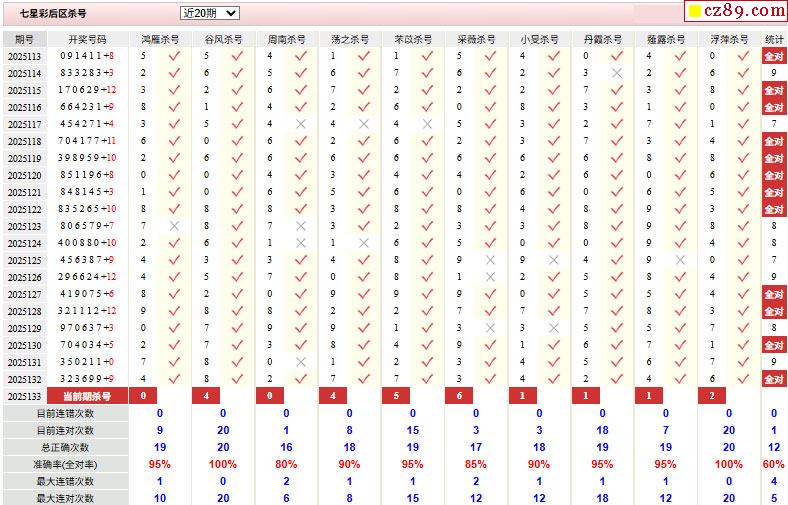Click the cz89.com logo link
The image size is (788, 505).
pyautogui.click(x=736, y=12)
